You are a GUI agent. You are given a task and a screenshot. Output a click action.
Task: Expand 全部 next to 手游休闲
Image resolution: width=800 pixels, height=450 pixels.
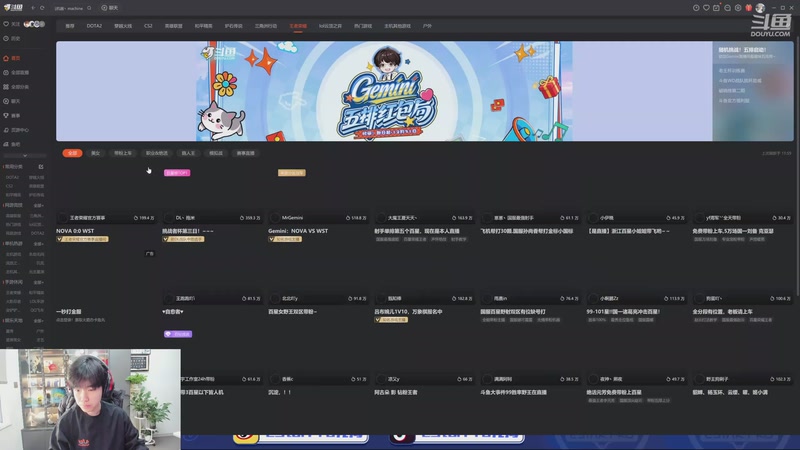coord(39,282)
